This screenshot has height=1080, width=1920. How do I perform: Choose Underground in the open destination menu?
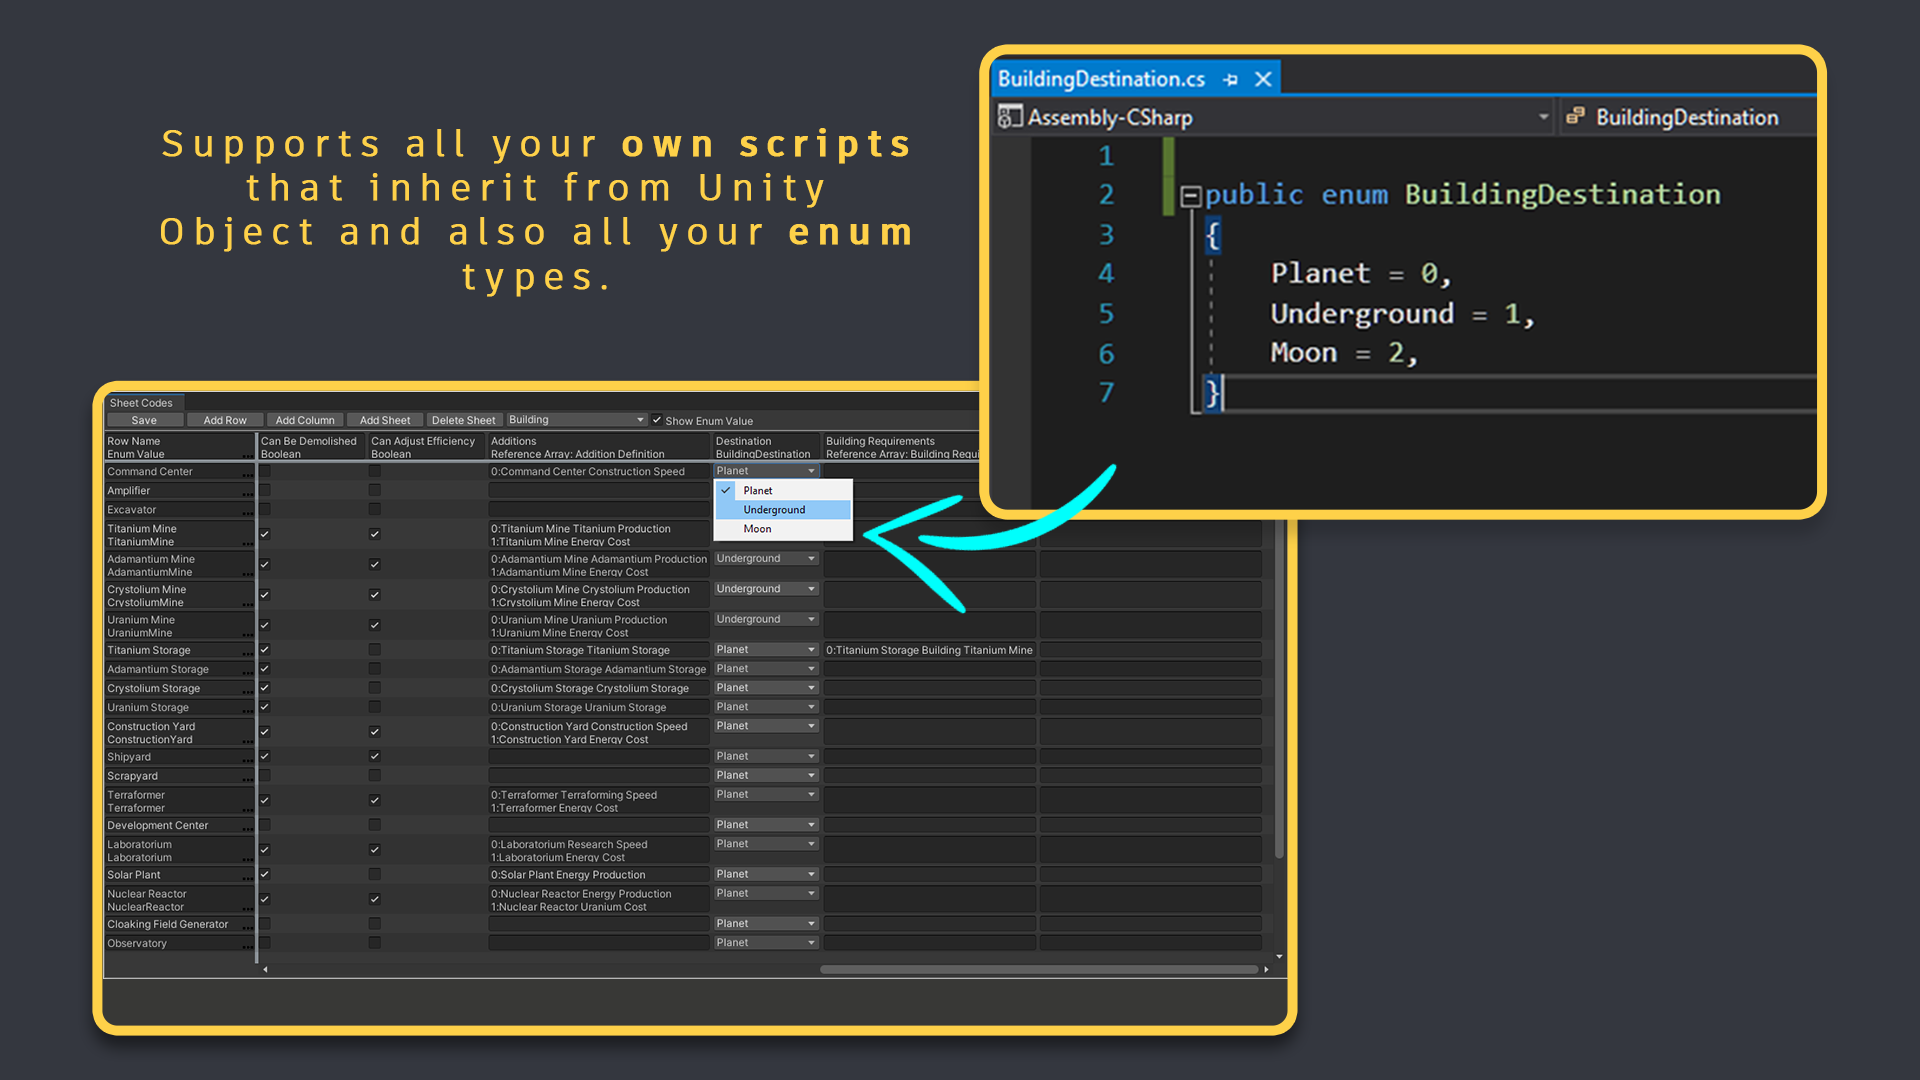point(783,510)
